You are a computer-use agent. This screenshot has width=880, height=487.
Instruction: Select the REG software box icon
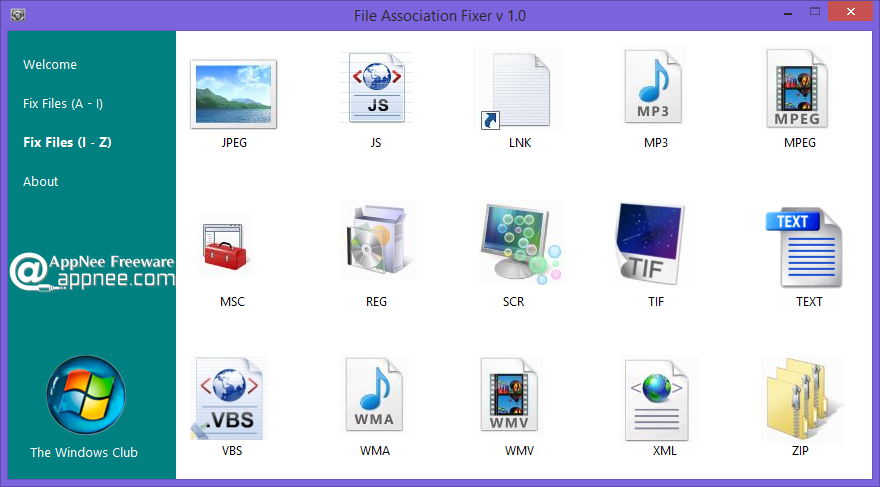click(x=377, y=239)
